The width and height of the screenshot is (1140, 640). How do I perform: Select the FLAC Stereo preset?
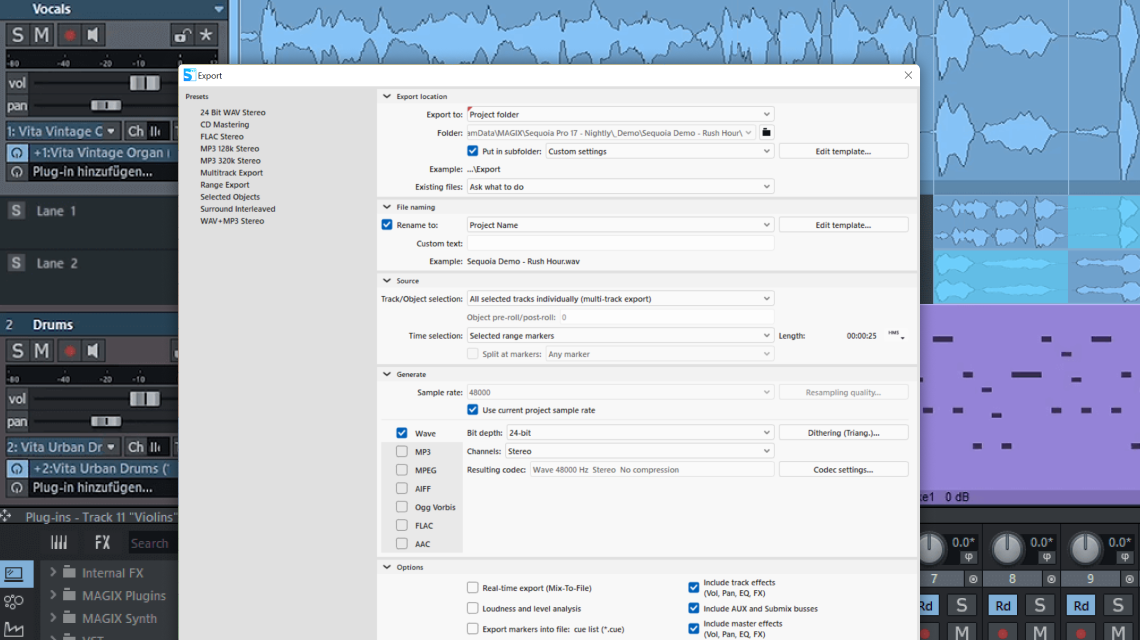click(x=222, y=137)
